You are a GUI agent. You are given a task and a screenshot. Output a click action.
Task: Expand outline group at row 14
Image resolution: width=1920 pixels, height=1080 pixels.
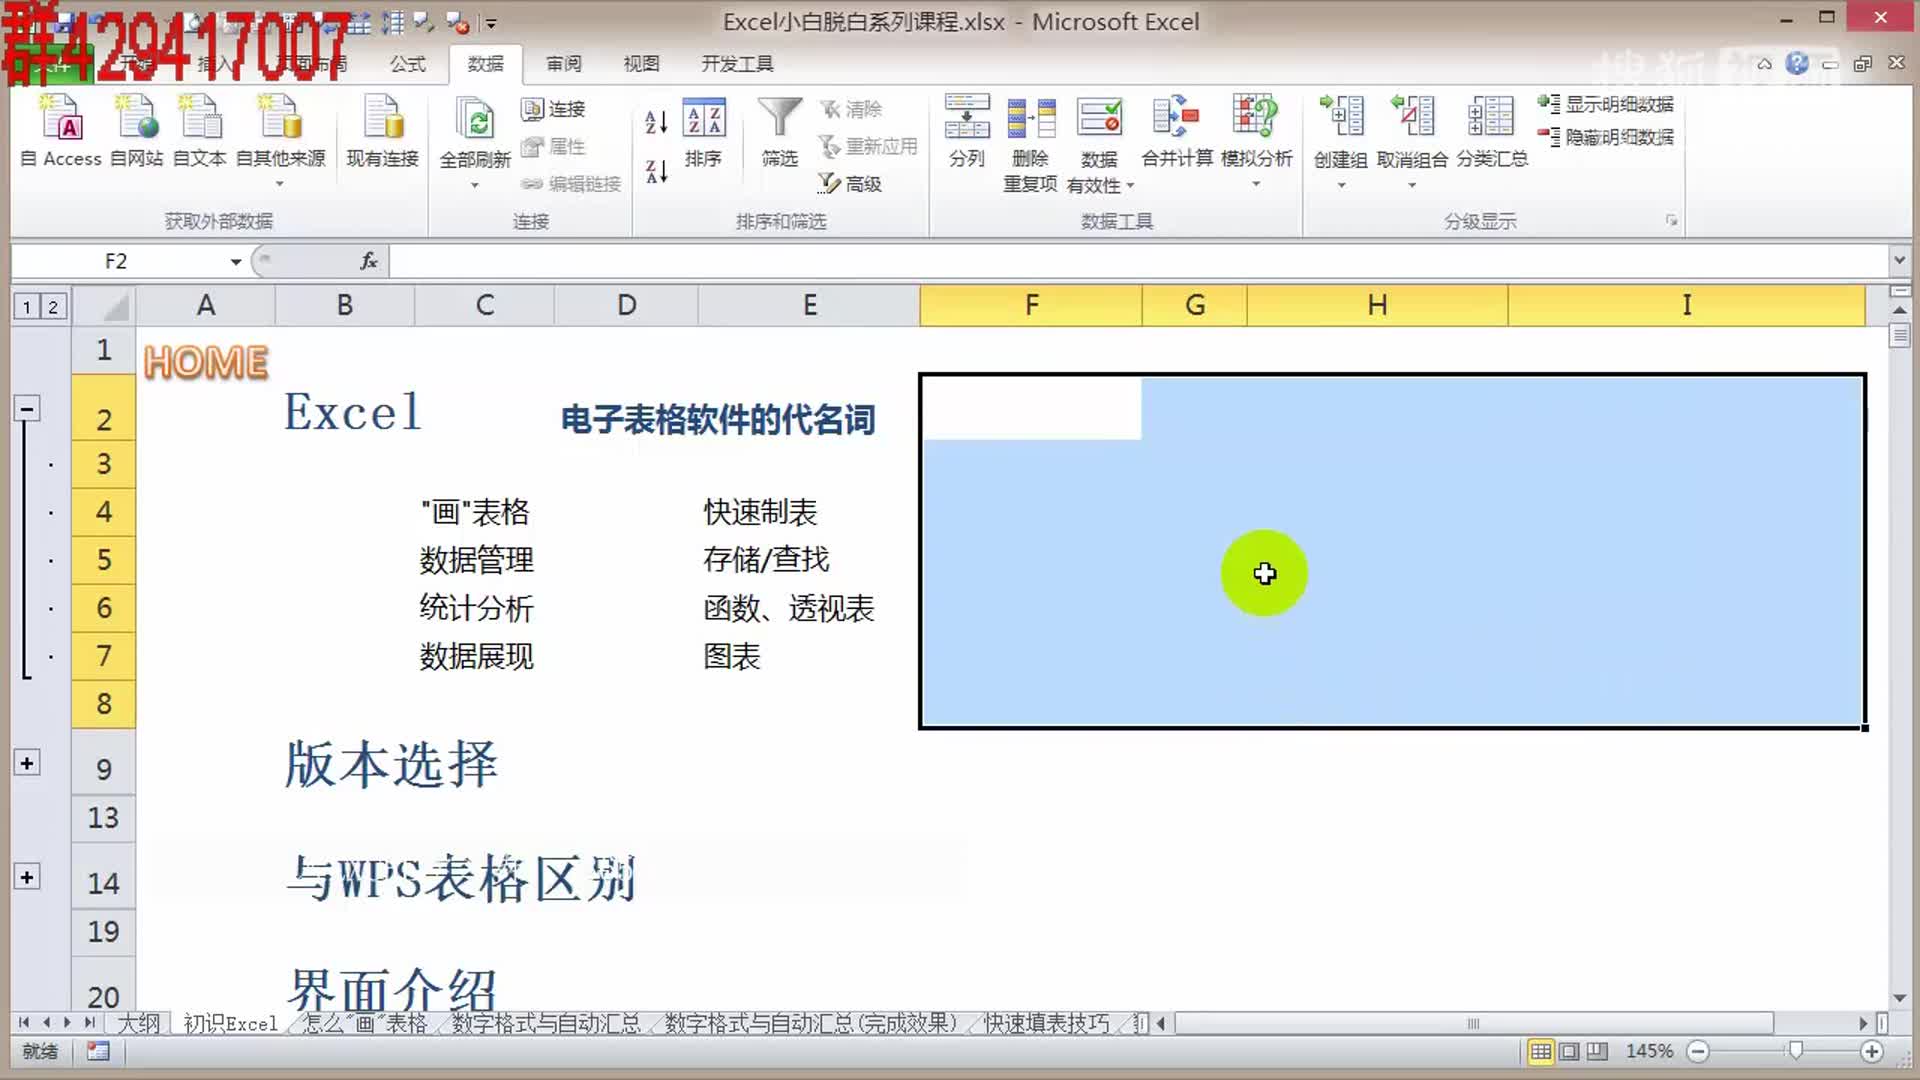(x=27, y=877)
